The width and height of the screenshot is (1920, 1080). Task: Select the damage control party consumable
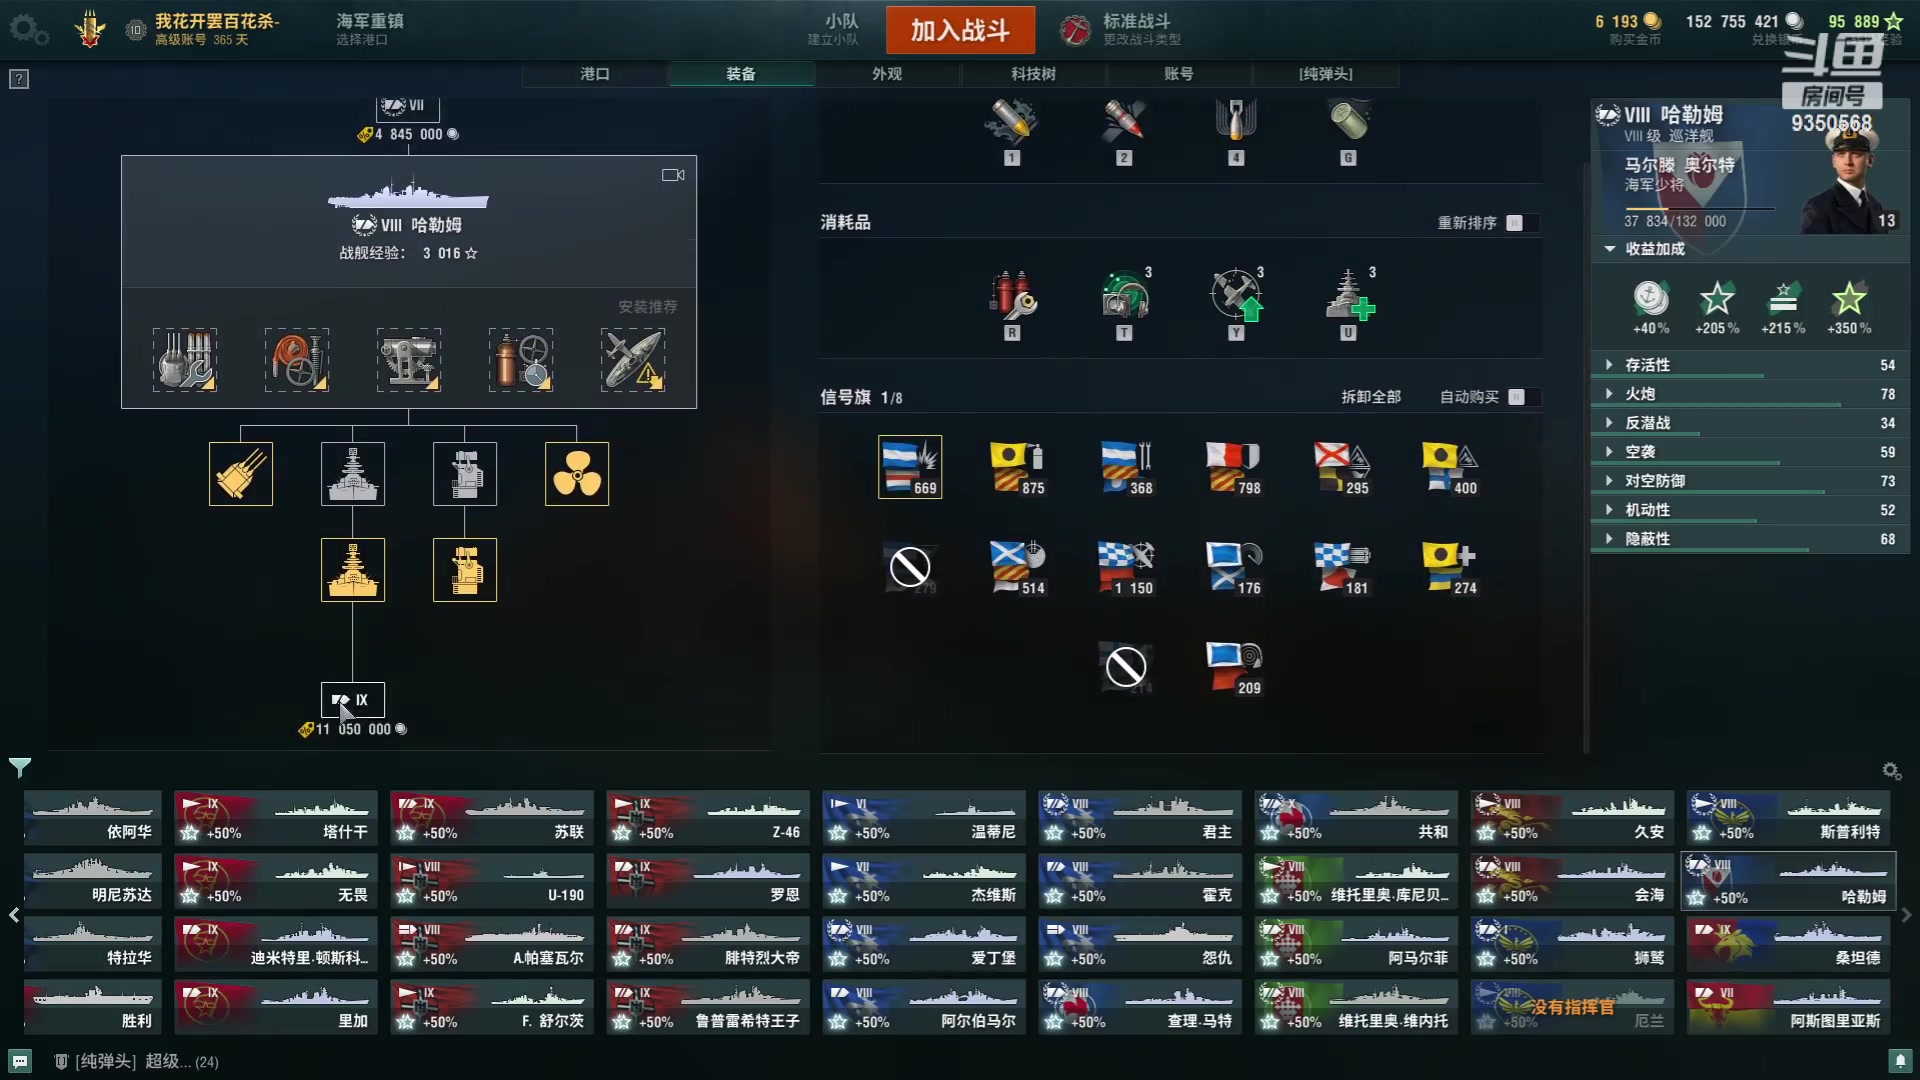[1013, 297]
